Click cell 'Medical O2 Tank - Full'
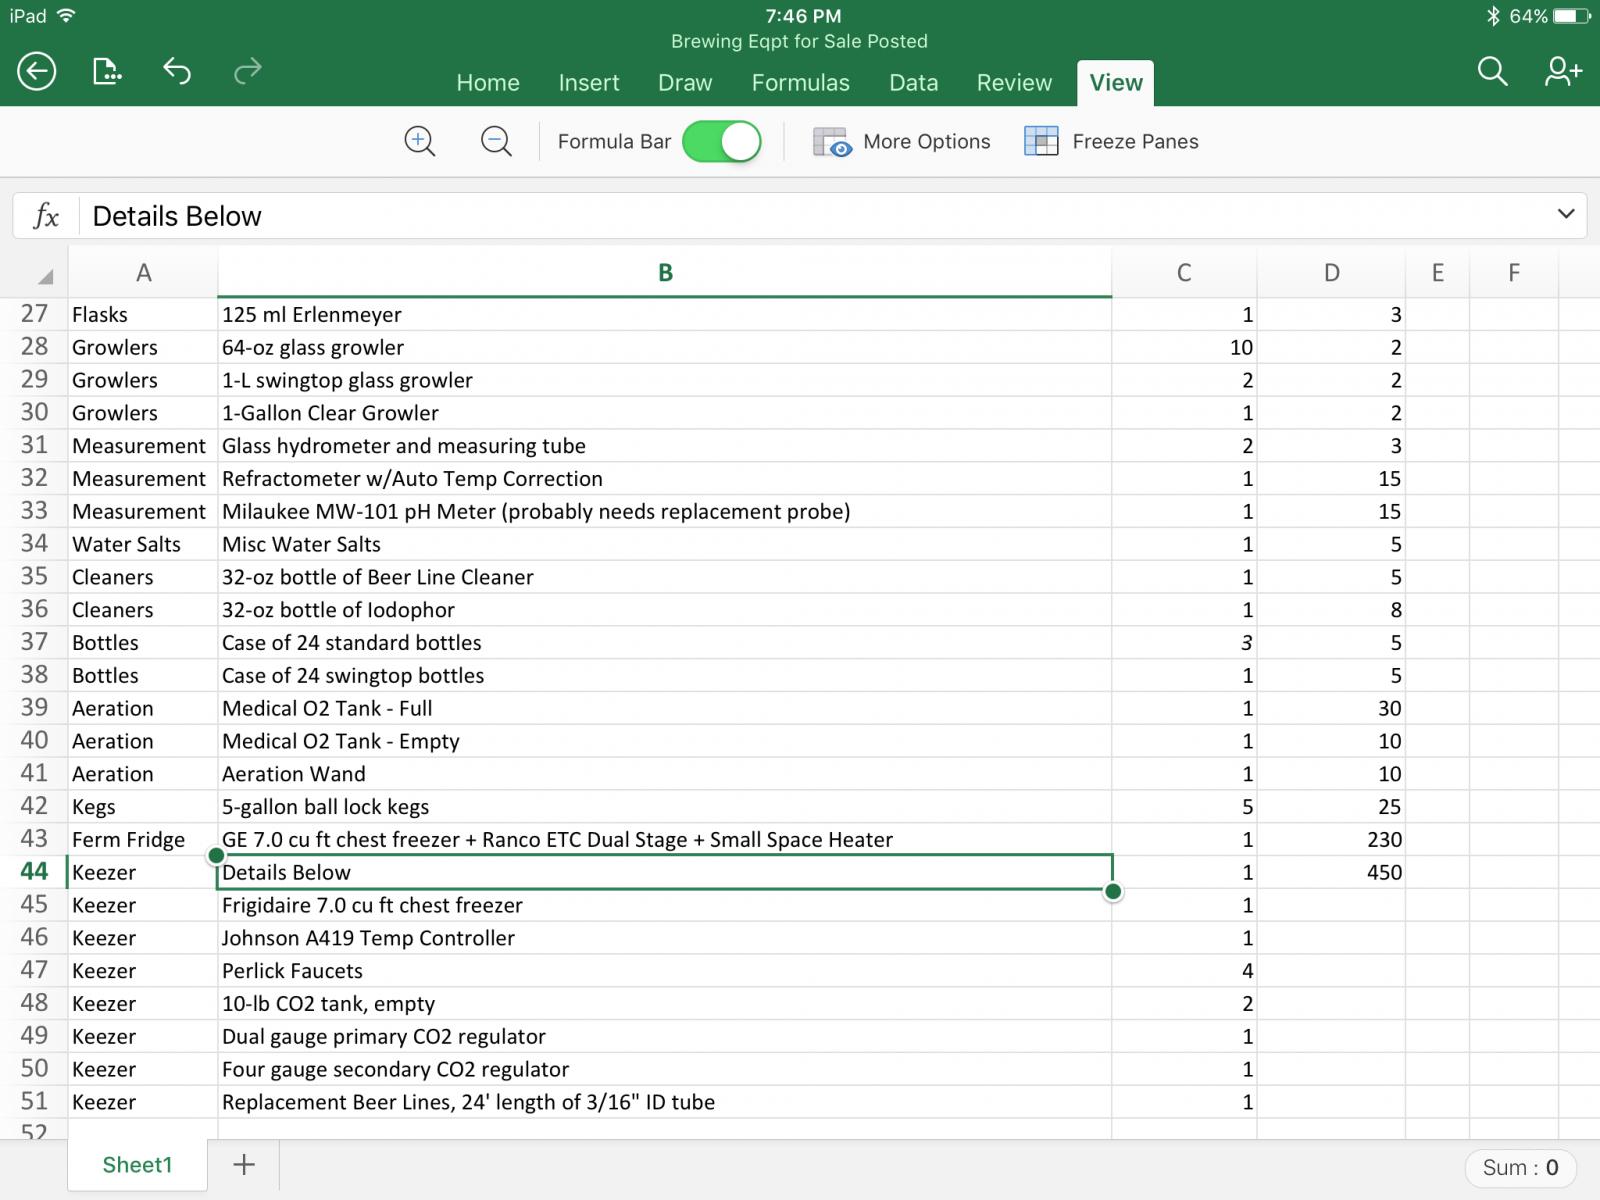Viewport: 1600px width, 1200px height. click(x=664, y=708)
